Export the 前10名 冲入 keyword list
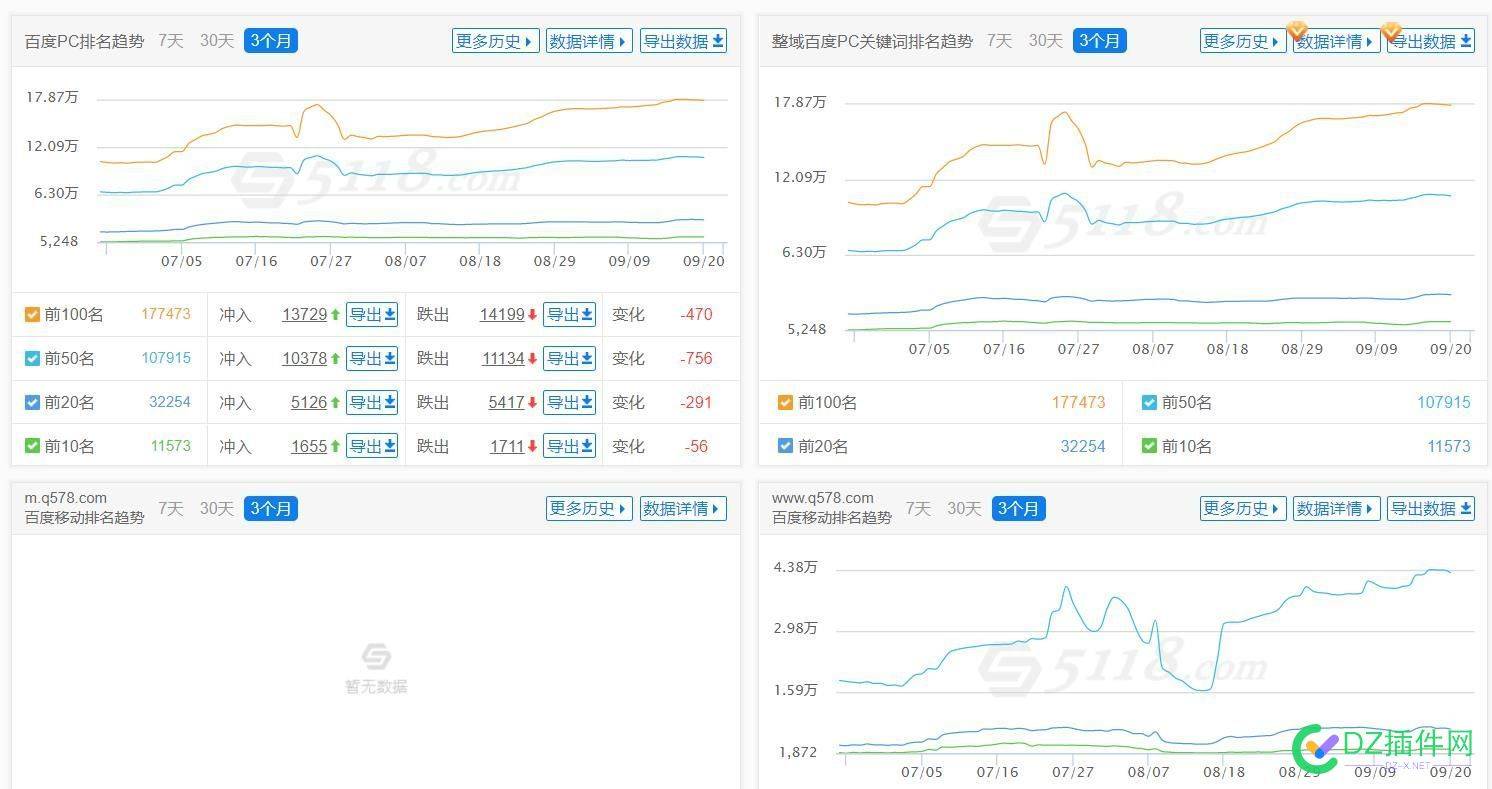This screenshot has height=789, width=1492. (x=372, y=446)
